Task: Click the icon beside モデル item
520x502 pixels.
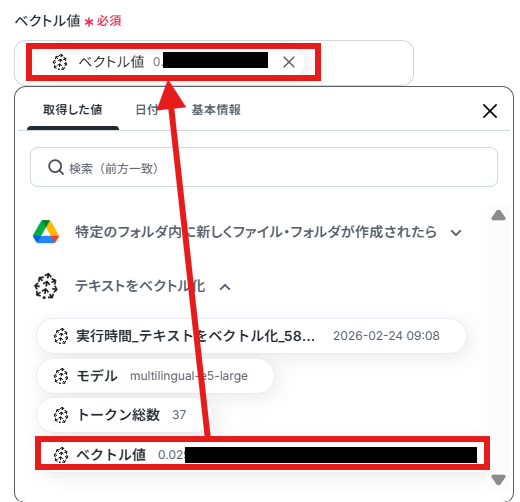Action: [x=61, y=376]
